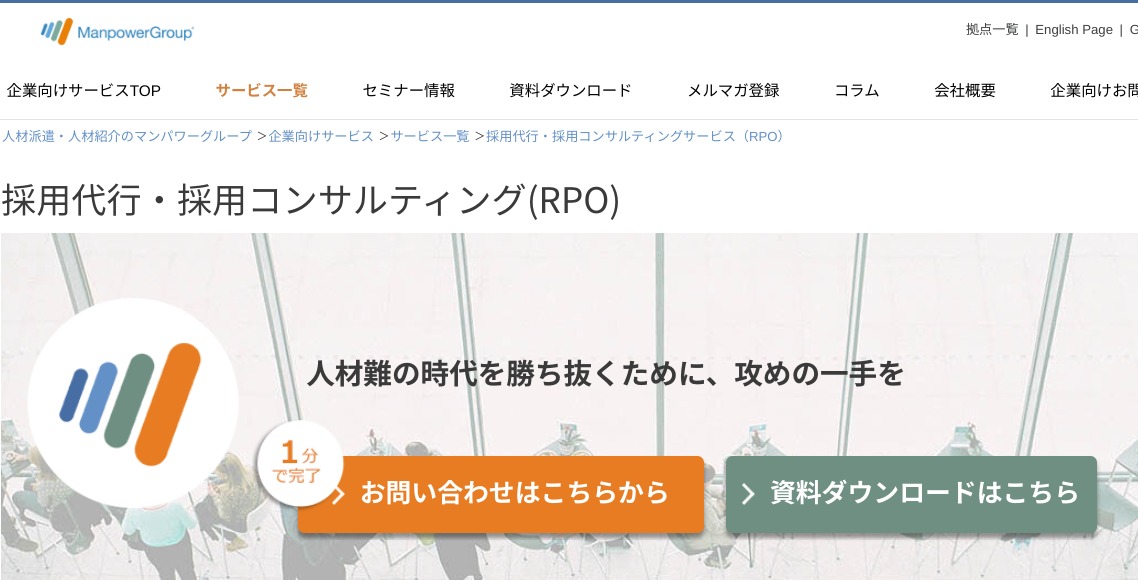Click page heading 採用代行・採用コンサルティング(RPO)

pos(311,200)
